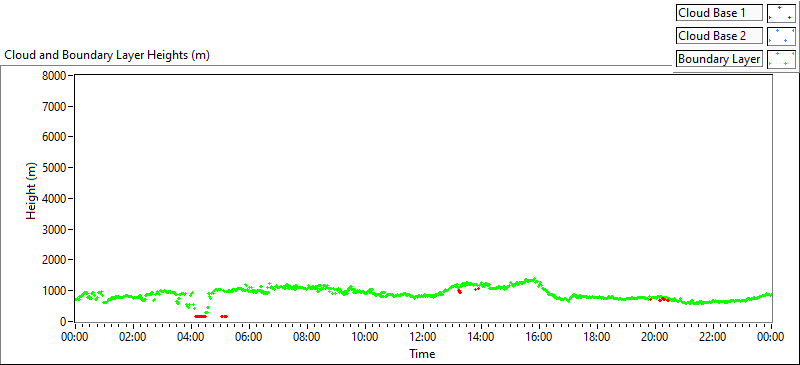Click the ending 00:00 time axis label
The height and width of the screenshot is (365, 800).
(x=771, y=337)
